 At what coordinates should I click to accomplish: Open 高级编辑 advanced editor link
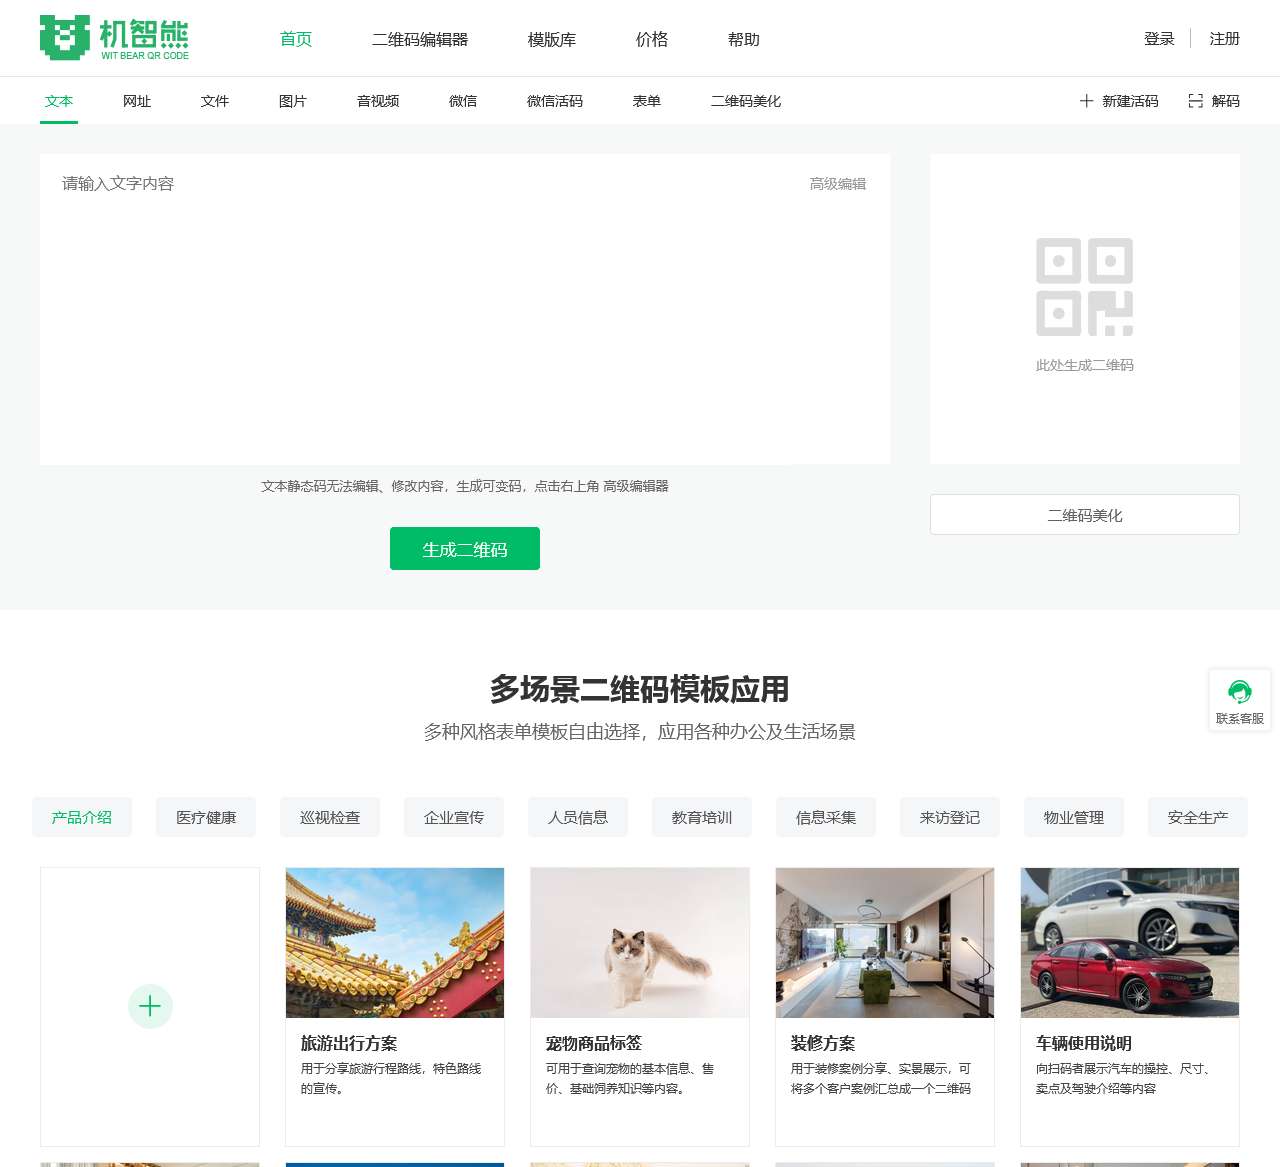(x=838, y=184)
